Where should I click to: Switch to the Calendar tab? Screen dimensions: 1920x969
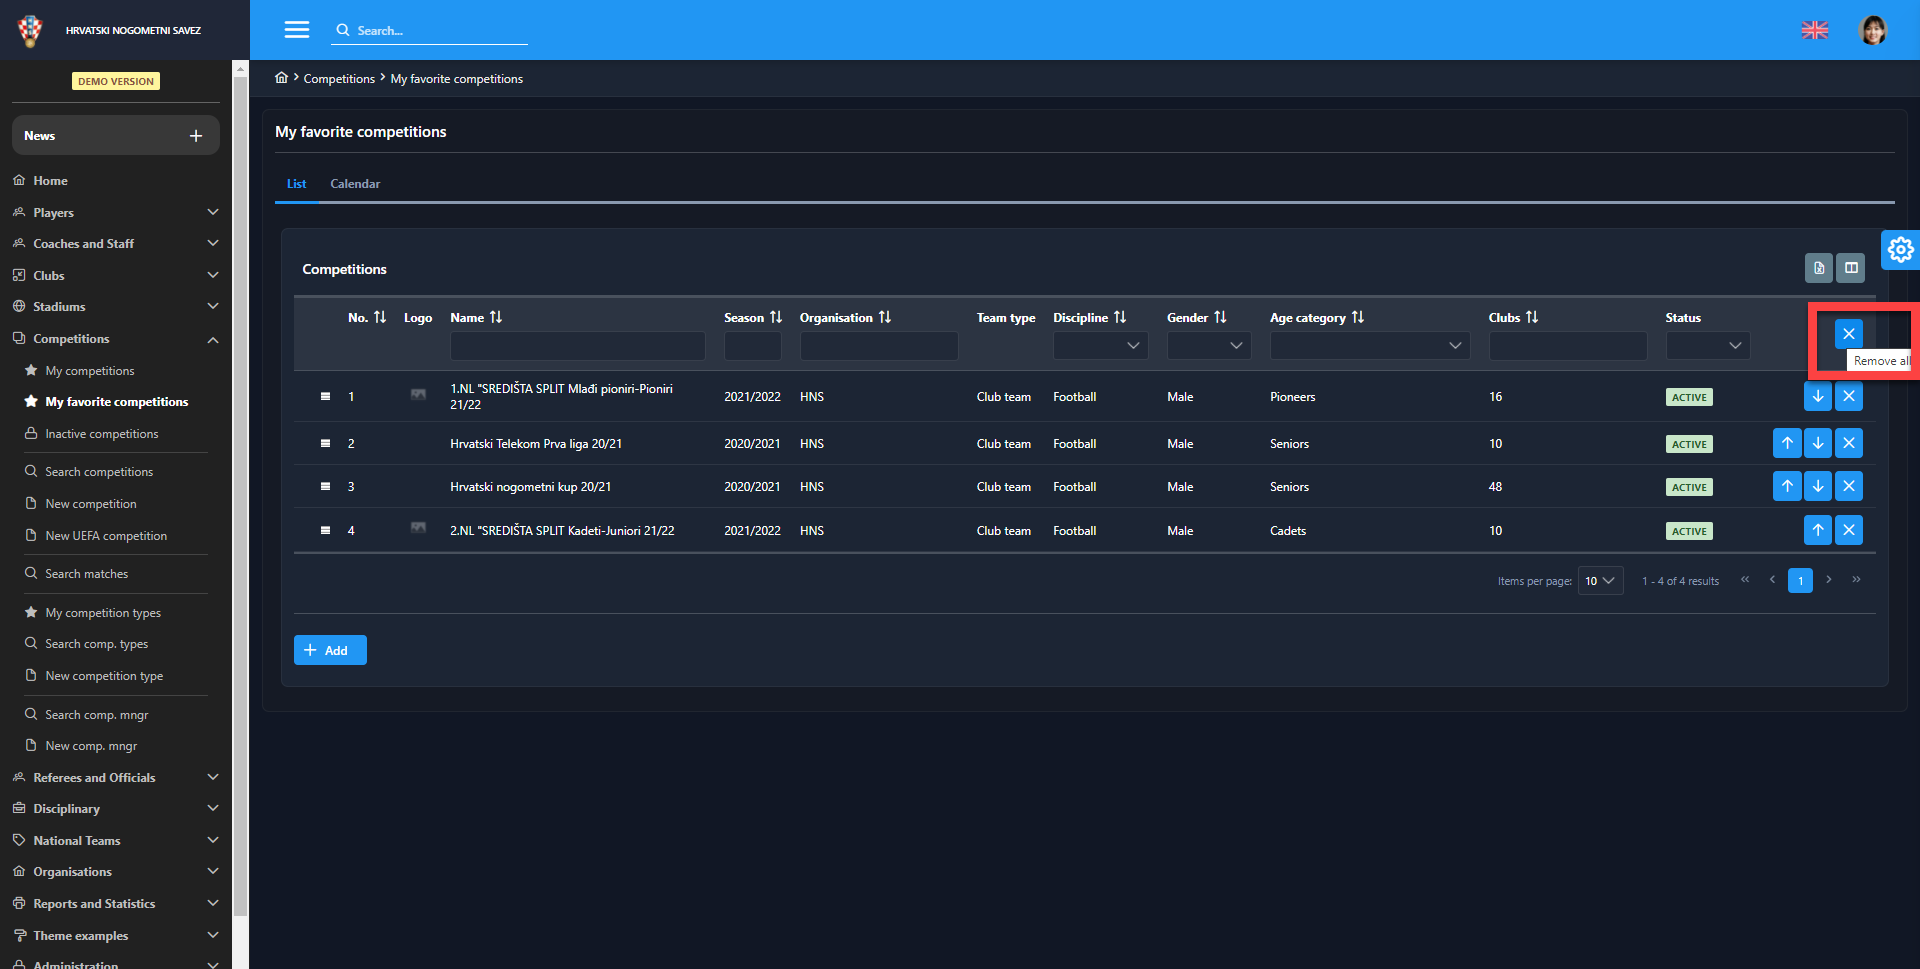(x=355, y=184)
